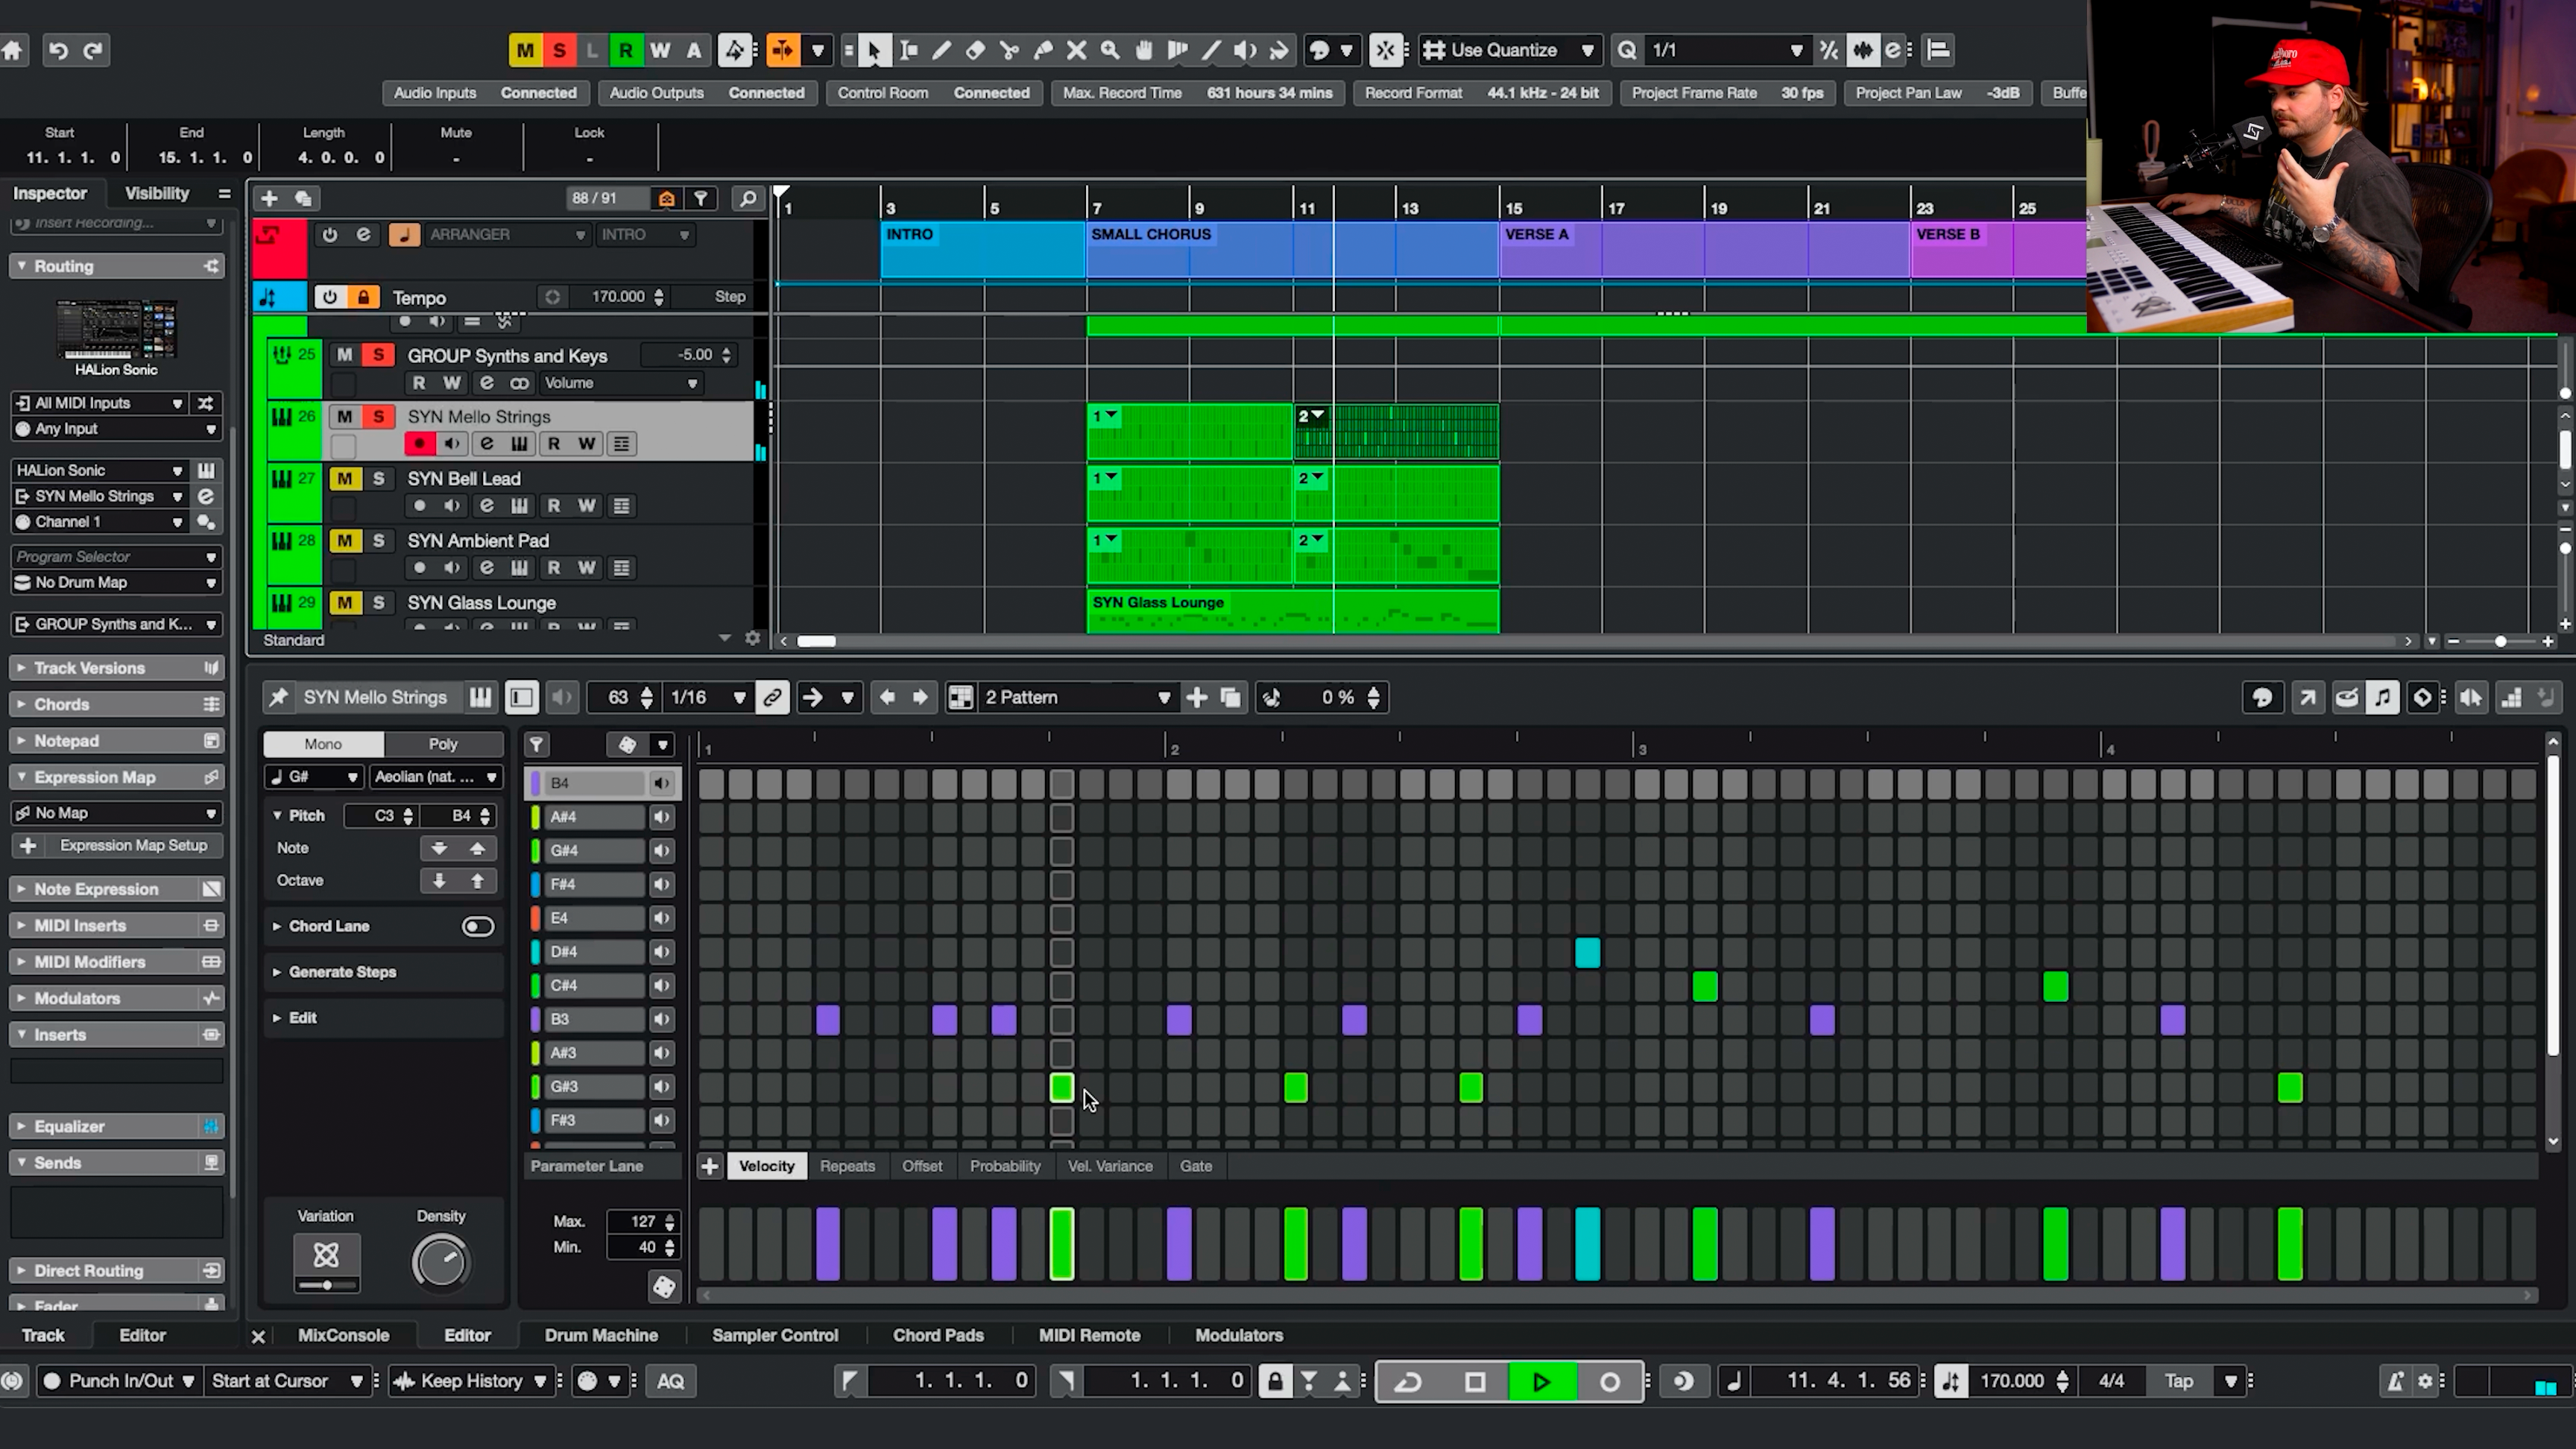Viewport: 2576px width, 1449px height.
Task: Mute the SYN Ambient Pad track
Action: tap(344, 540)
